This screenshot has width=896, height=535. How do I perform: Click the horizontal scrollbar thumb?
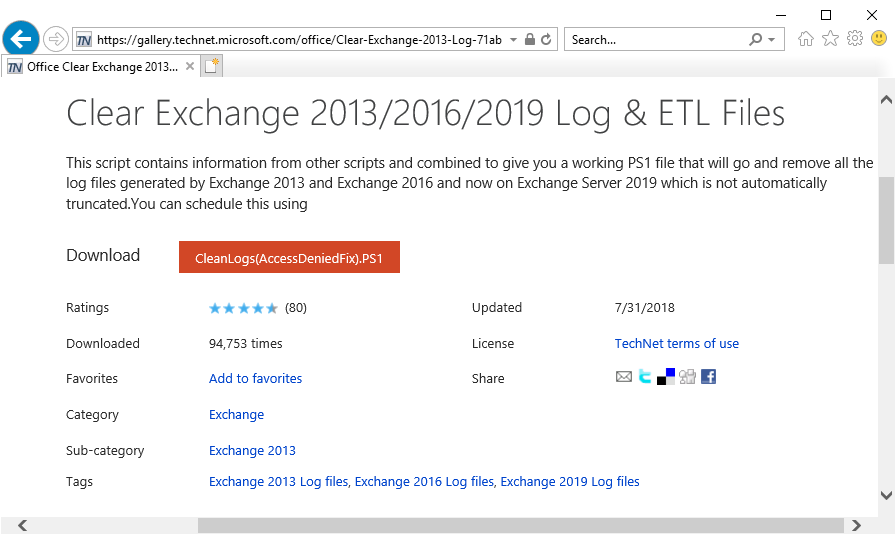point(521,525)
